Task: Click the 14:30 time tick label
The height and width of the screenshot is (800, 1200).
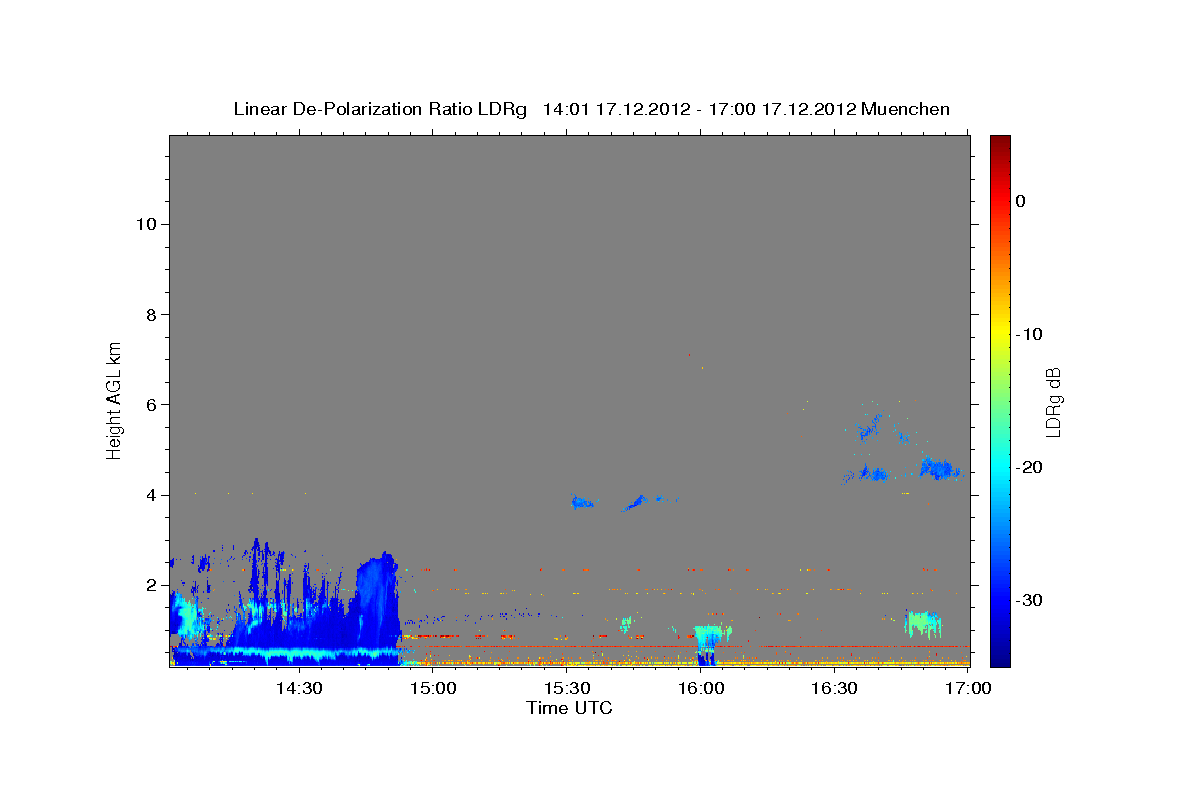Action: pos(298,688)
